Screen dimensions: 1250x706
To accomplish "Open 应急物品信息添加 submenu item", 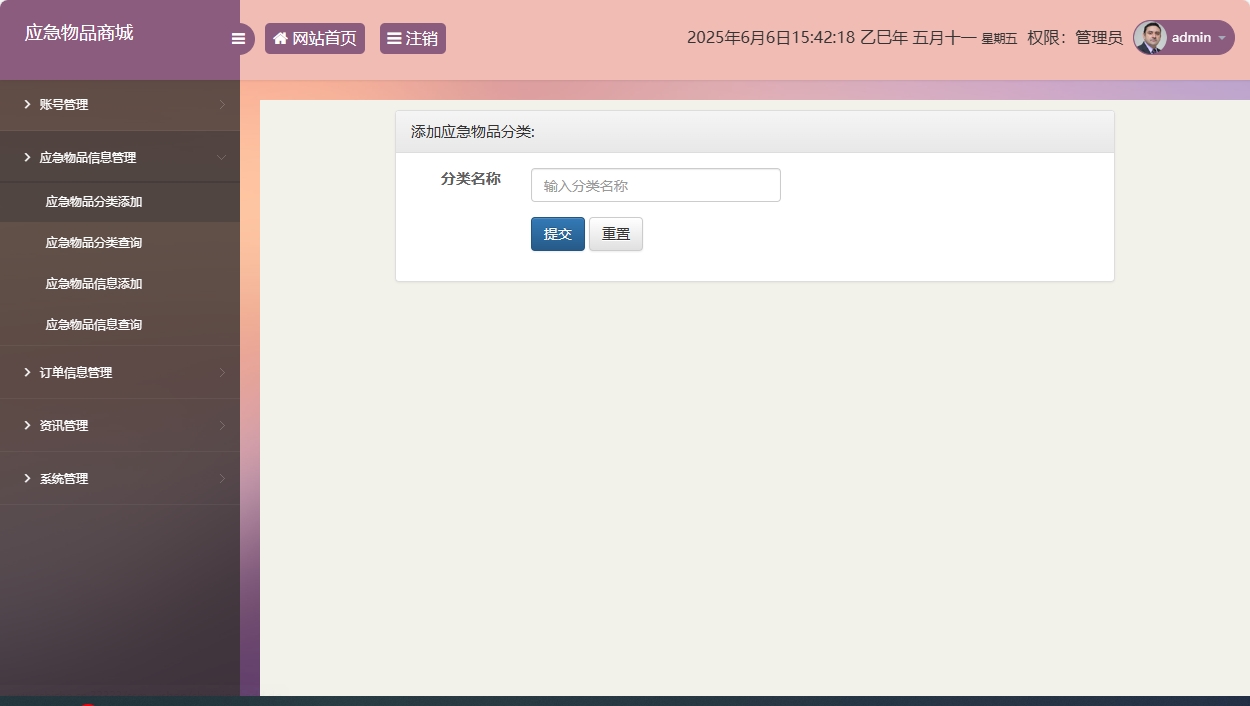I will tap(120, 284).
